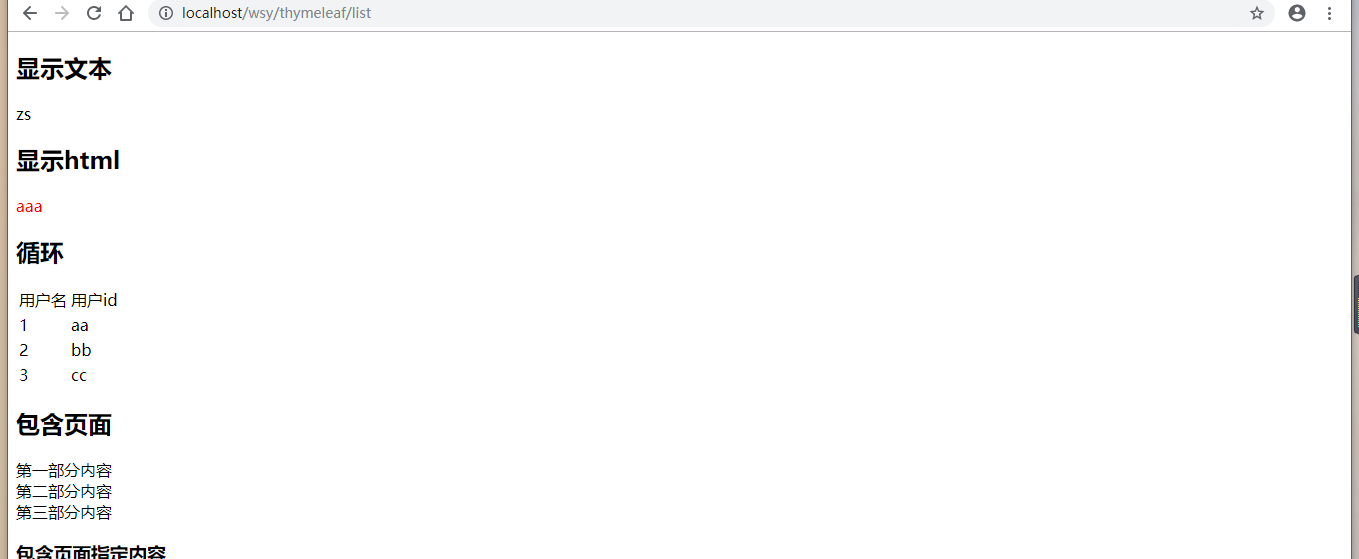Bookmark this page with the star icon
This screenshot has width=1359, height=559.
[x=1257, y=13]
